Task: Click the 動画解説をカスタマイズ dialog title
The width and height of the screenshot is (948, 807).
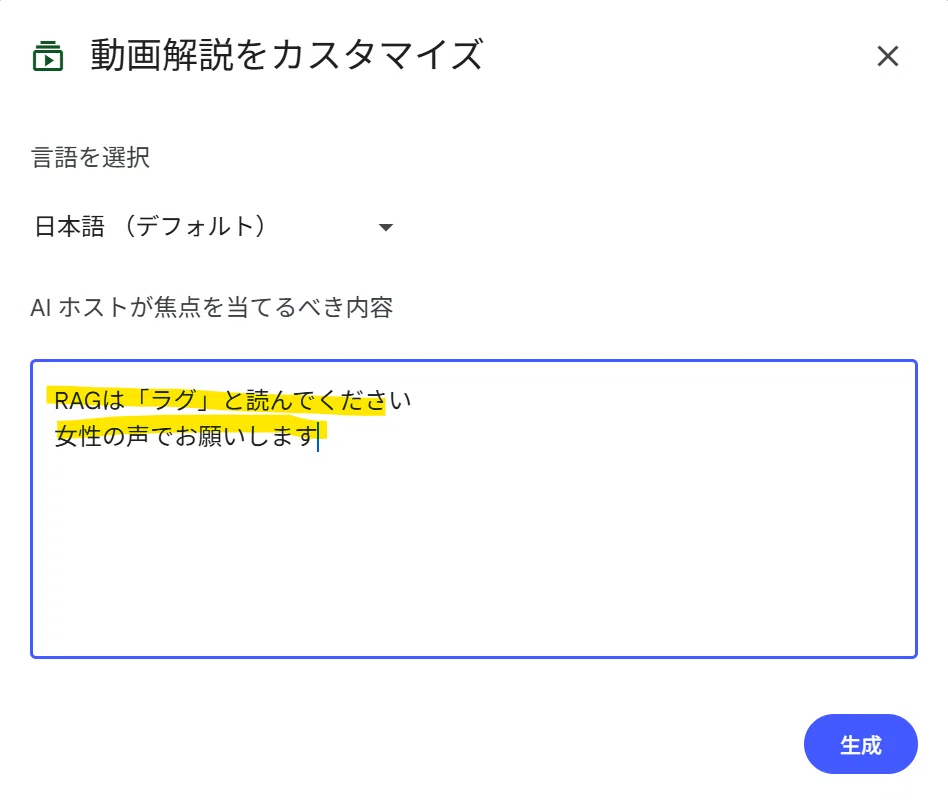Action: (x=287, y=55)
